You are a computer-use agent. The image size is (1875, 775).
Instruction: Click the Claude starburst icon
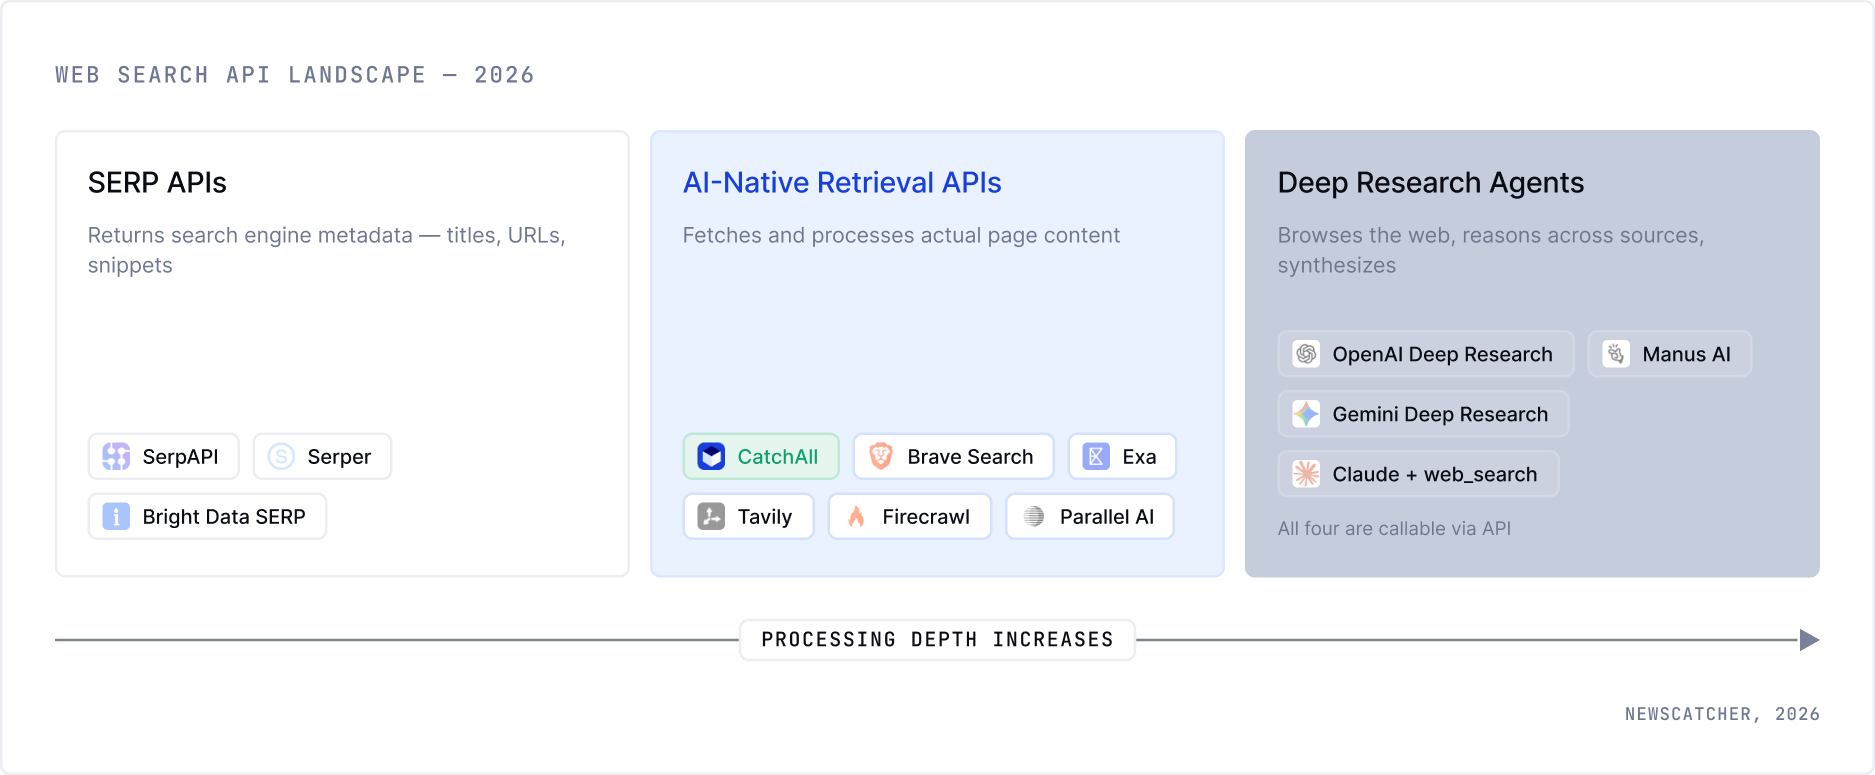(x=1306, y=474)
